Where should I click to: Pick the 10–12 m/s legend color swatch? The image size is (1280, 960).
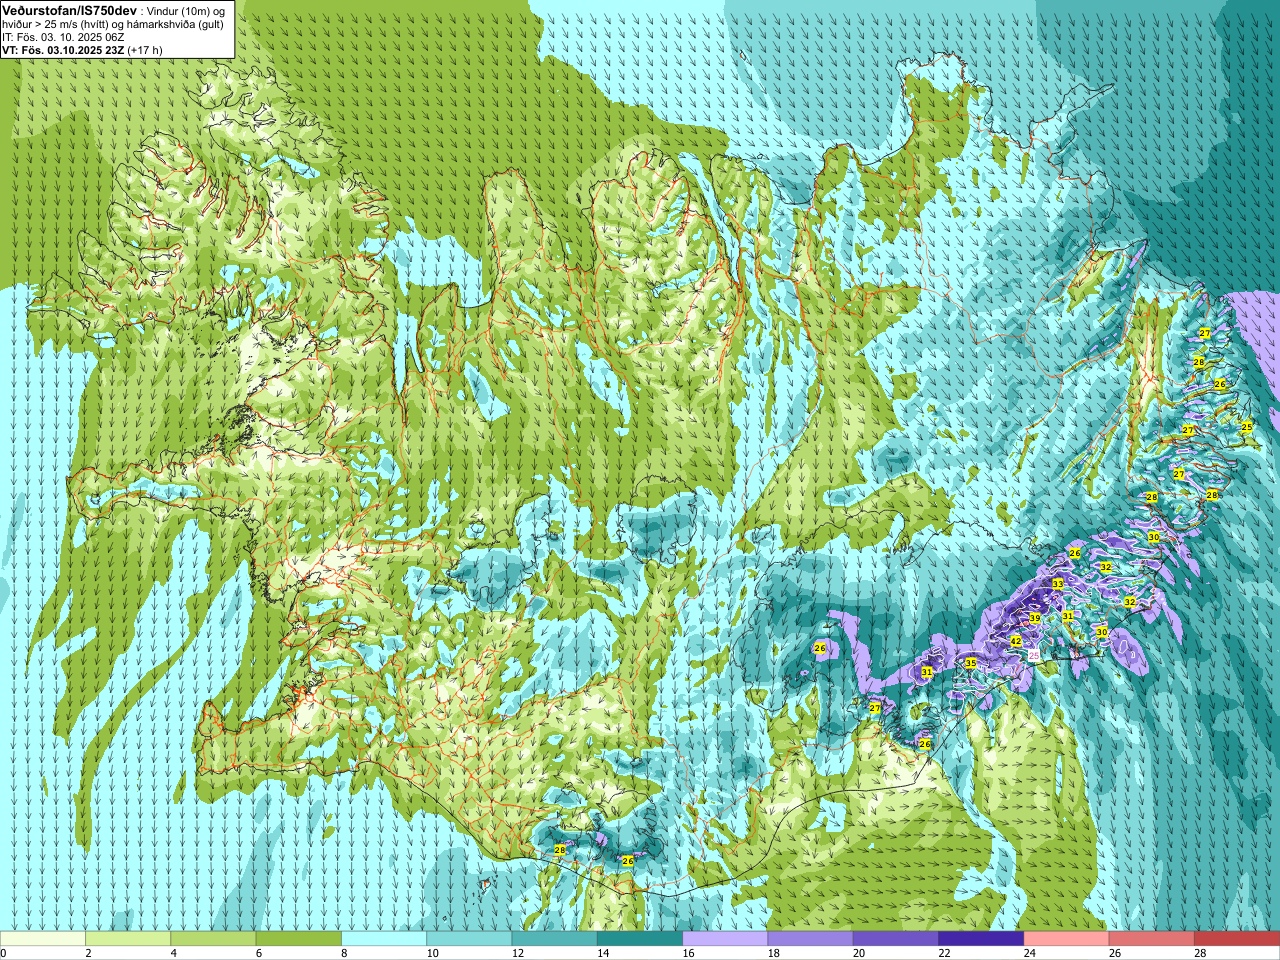(469, 939)
